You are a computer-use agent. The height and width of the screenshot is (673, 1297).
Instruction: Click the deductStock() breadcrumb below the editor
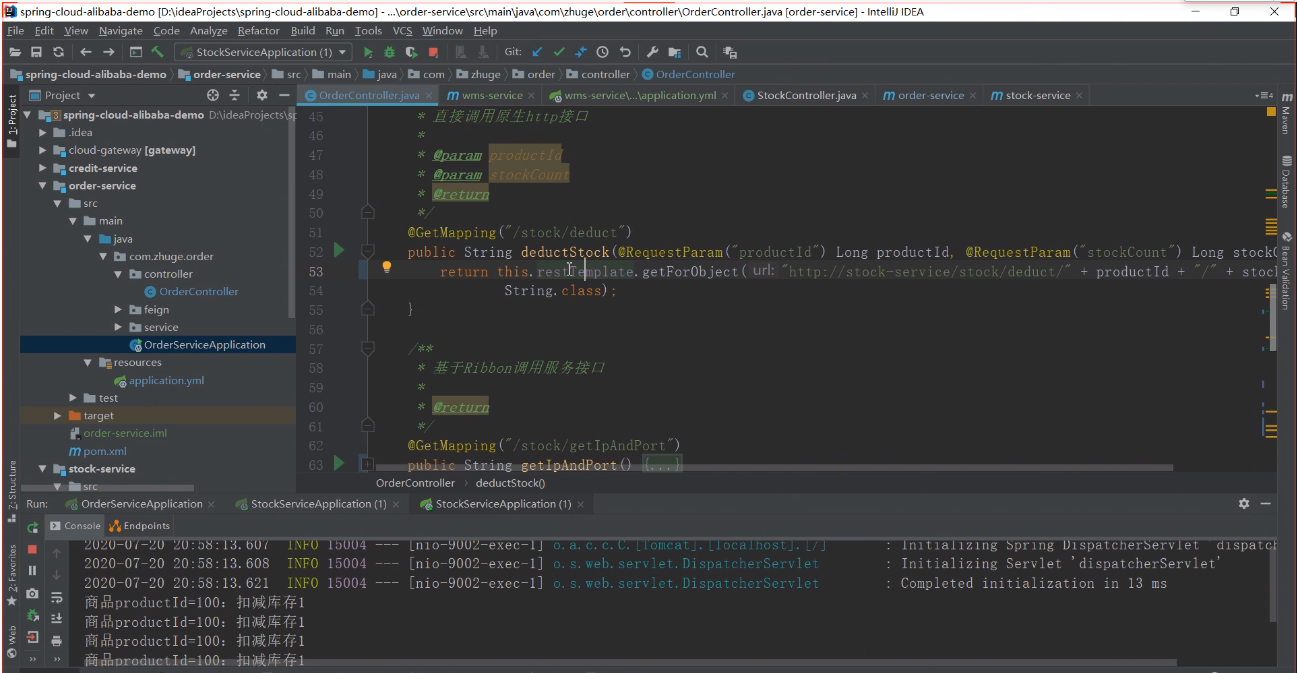510,483
